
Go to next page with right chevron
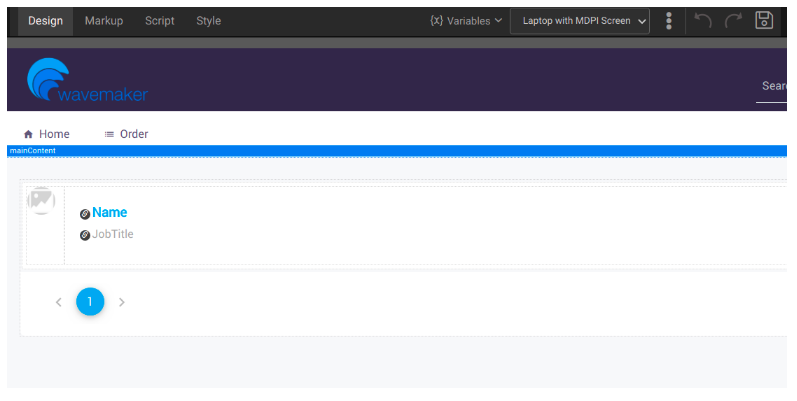point(122,301)
